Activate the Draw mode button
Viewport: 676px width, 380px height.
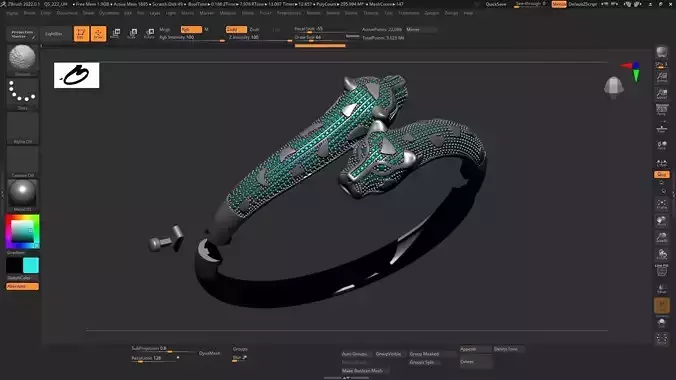coord(98,34)
